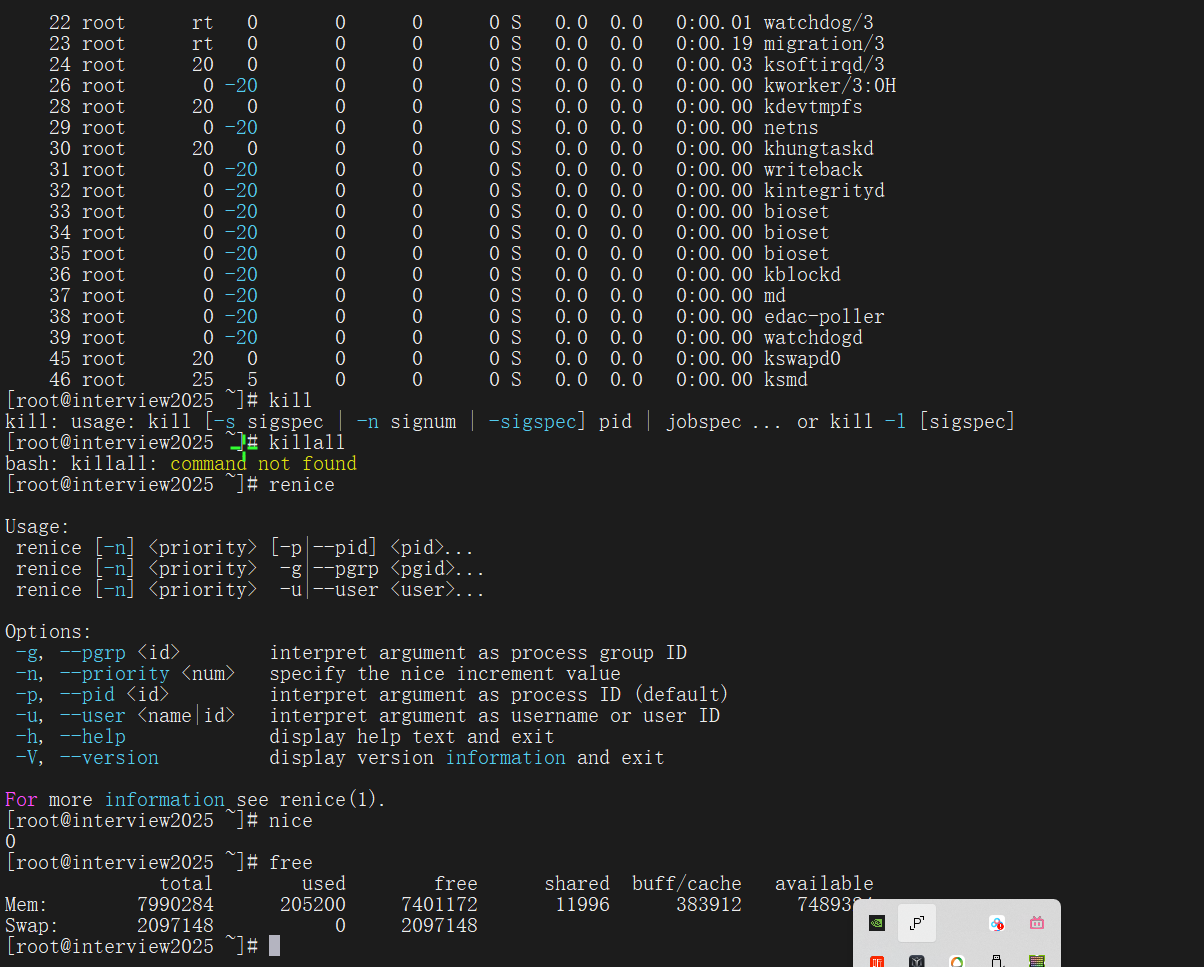1204x967 pixels.
Task: Click the dark cube tray icon
Action: click(916, 961)
